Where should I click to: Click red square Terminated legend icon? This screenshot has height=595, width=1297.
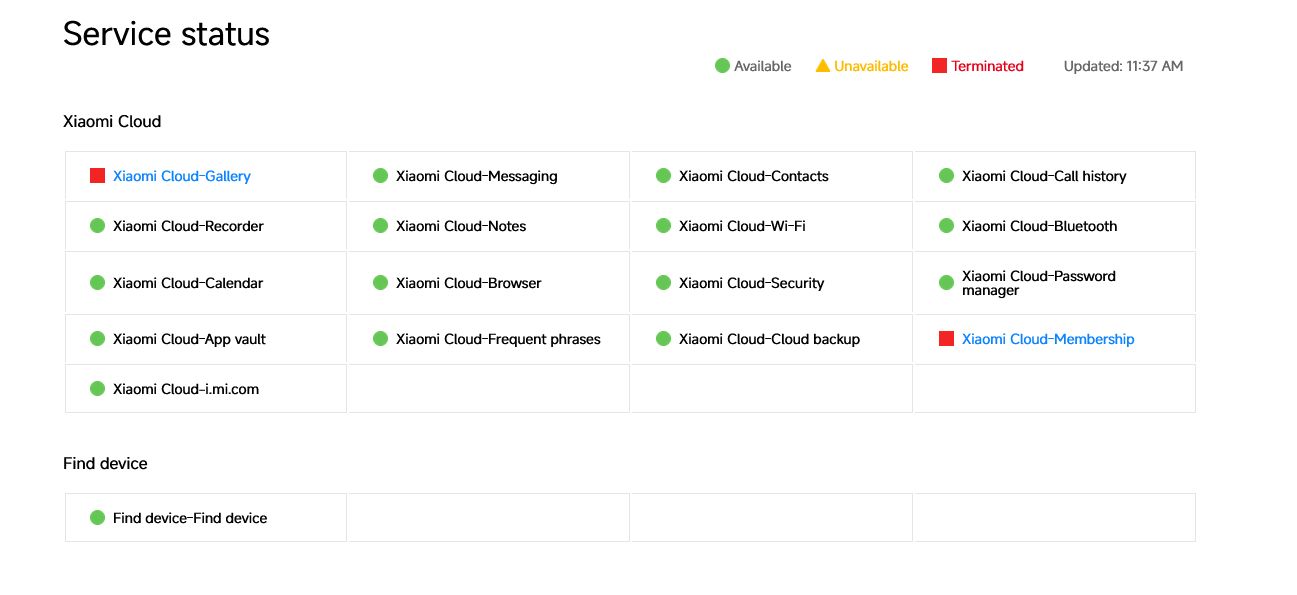click(939, 66)
